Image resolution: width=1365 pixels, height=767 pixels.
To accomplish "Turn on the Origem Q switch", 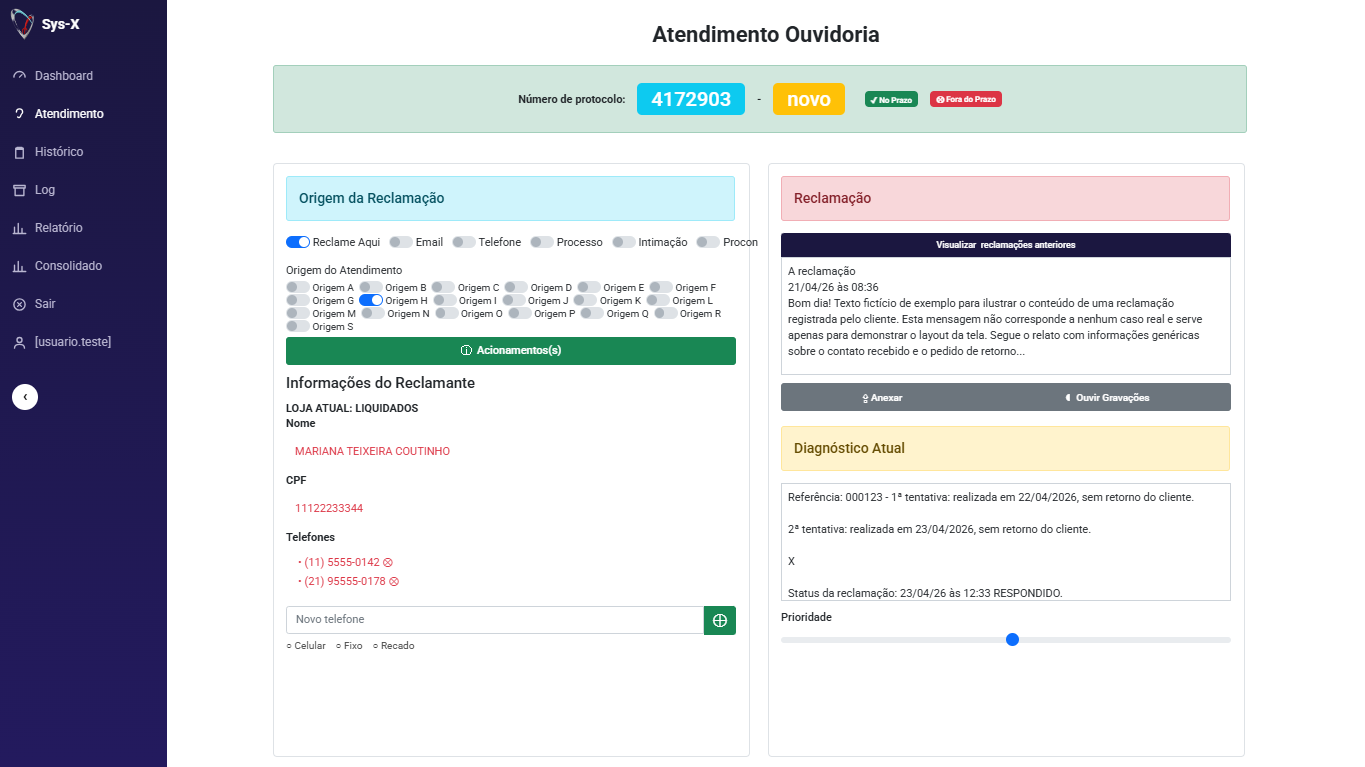I will click(592, 313).
